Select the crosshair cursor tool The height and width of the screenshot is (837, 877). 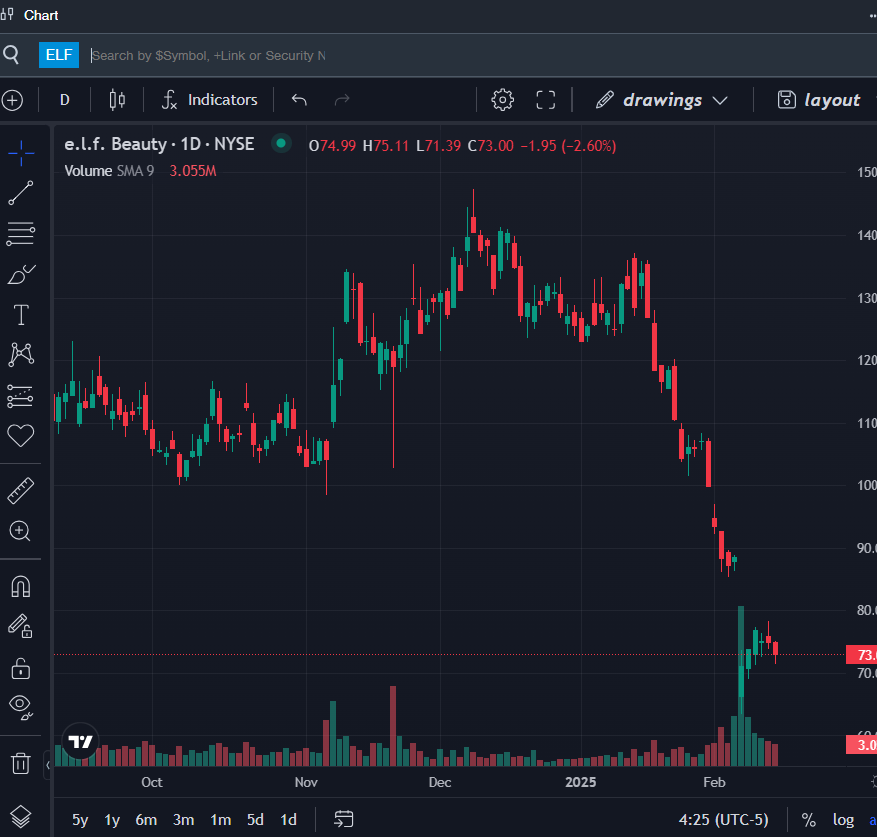(x=21, y=153)
